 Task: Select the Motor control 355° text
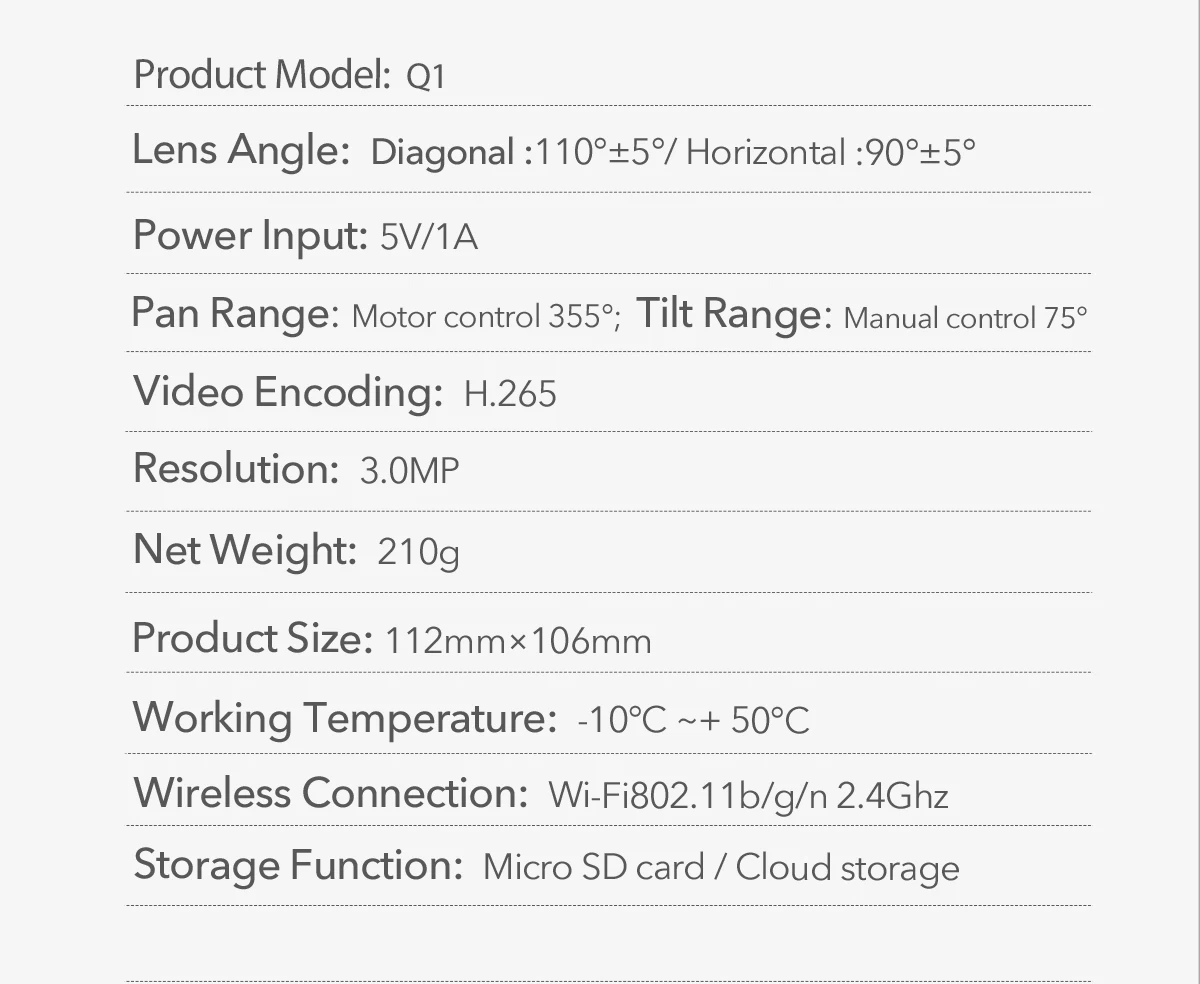pyautogui.click(x=486, y=316)
